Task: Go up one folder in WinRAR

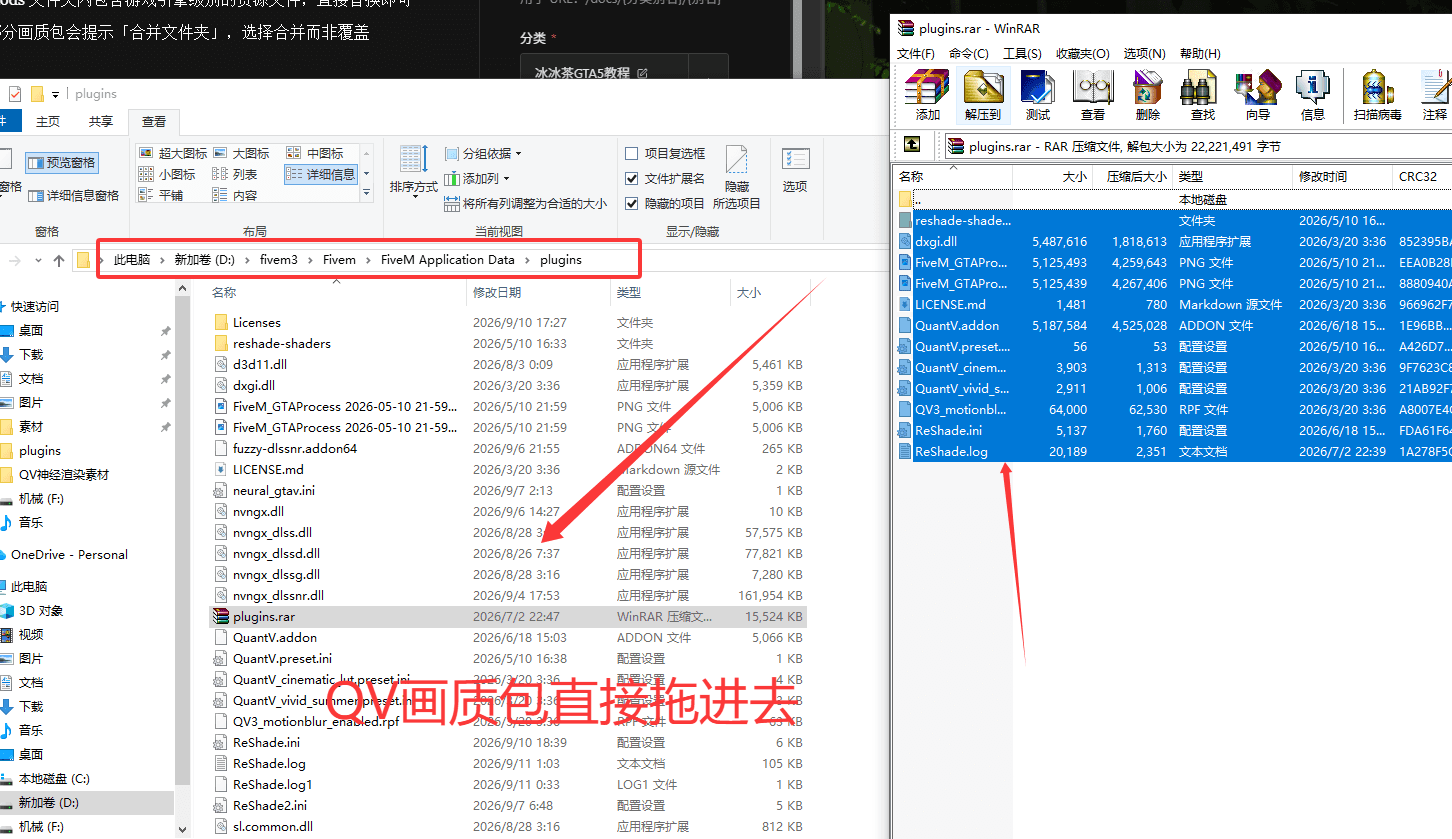Action: tap(912, 145)
